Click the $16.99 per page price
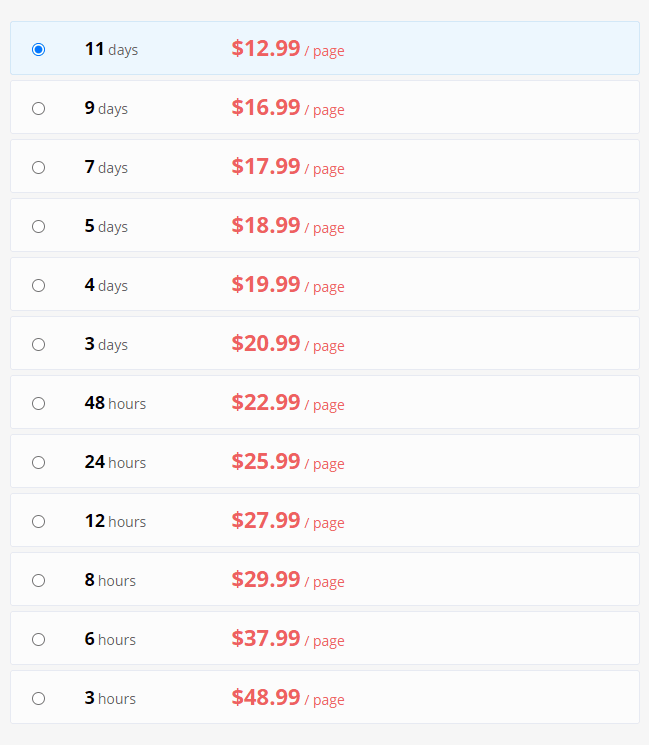Screen dimensions: 649x745 coord(288,108)
